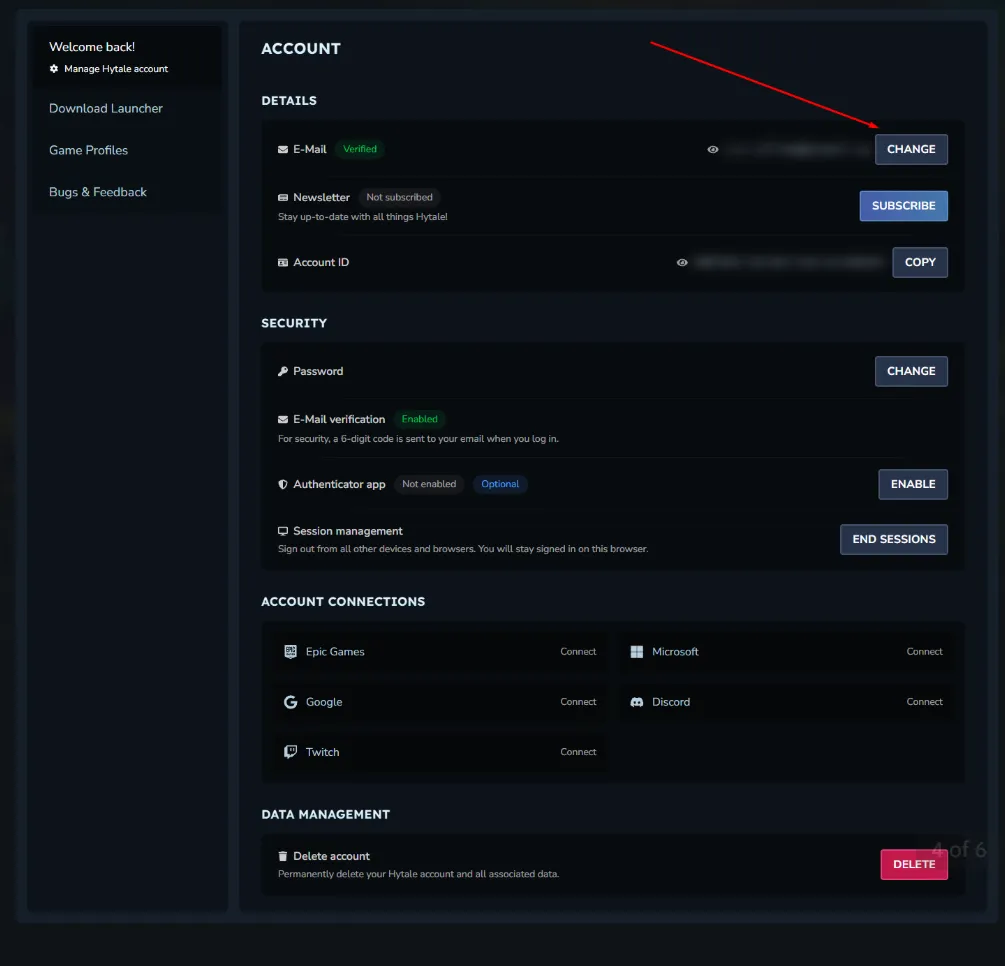Click the red Delete account button

point(913,864)
